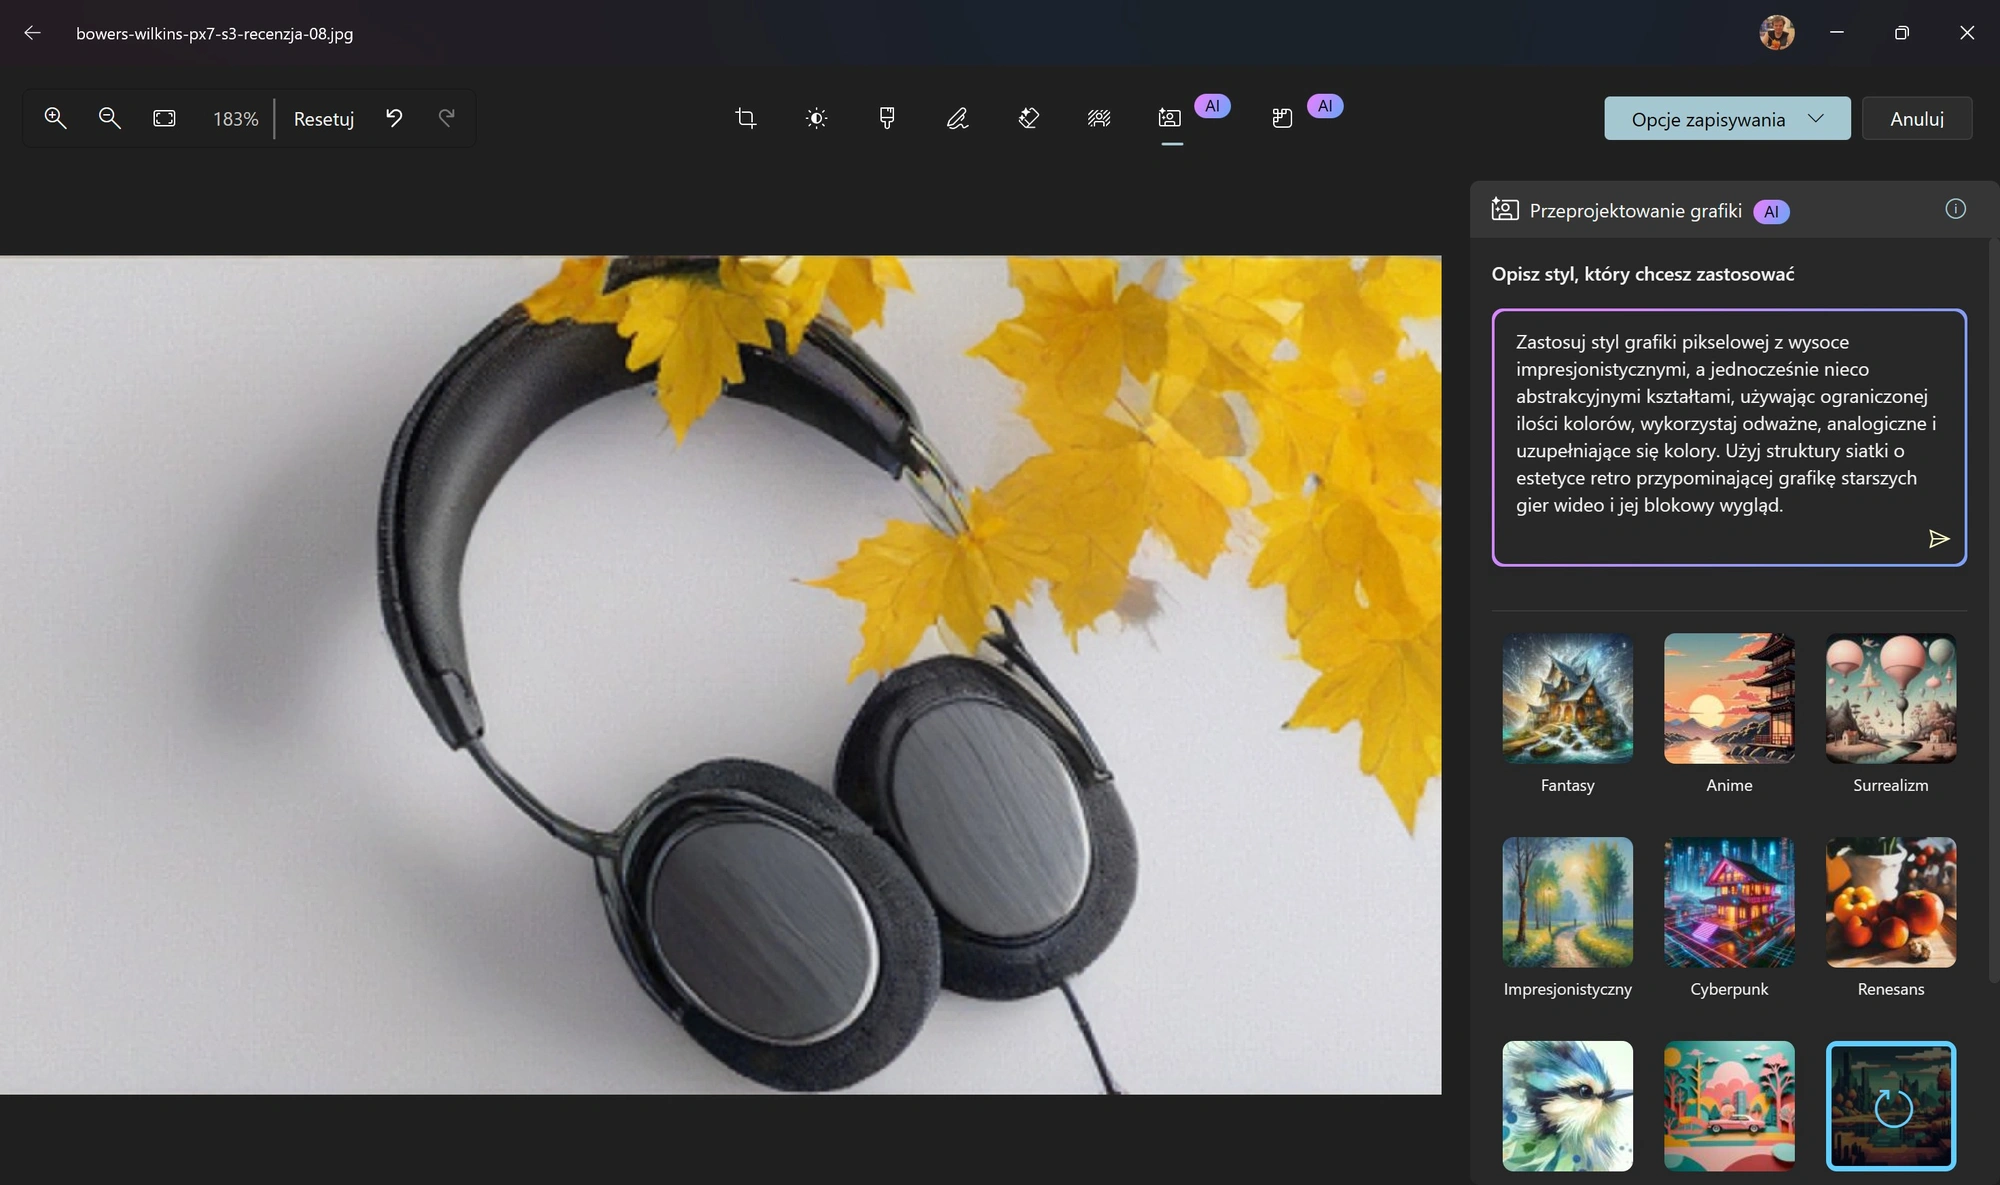Expand Opcje zapisywania dropdown

(x=1727, y=119)
